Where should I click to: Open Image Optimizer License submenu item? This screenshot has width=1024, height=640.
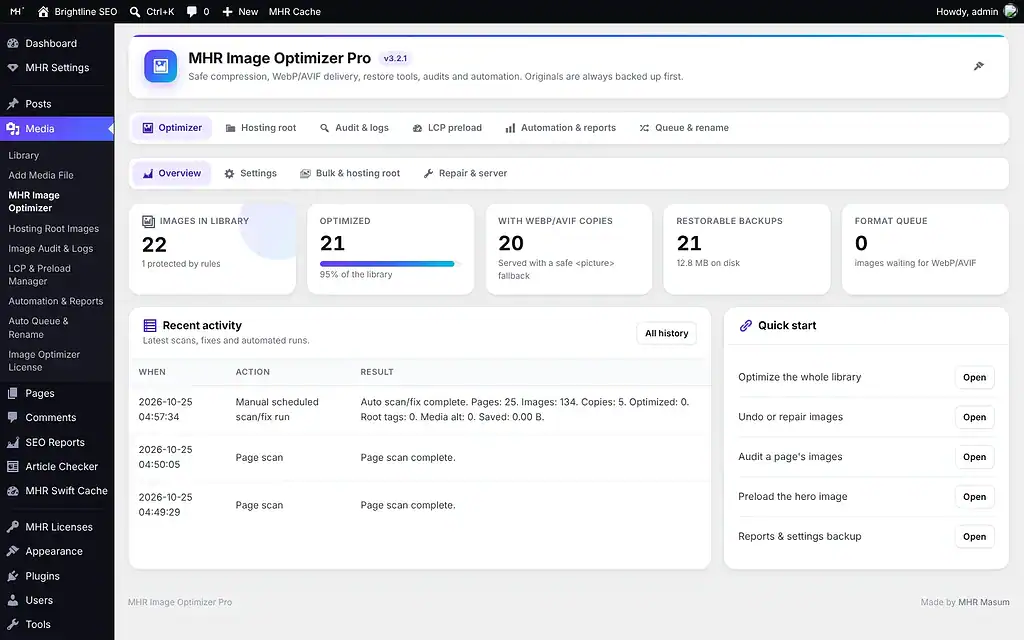coord(44,360)
